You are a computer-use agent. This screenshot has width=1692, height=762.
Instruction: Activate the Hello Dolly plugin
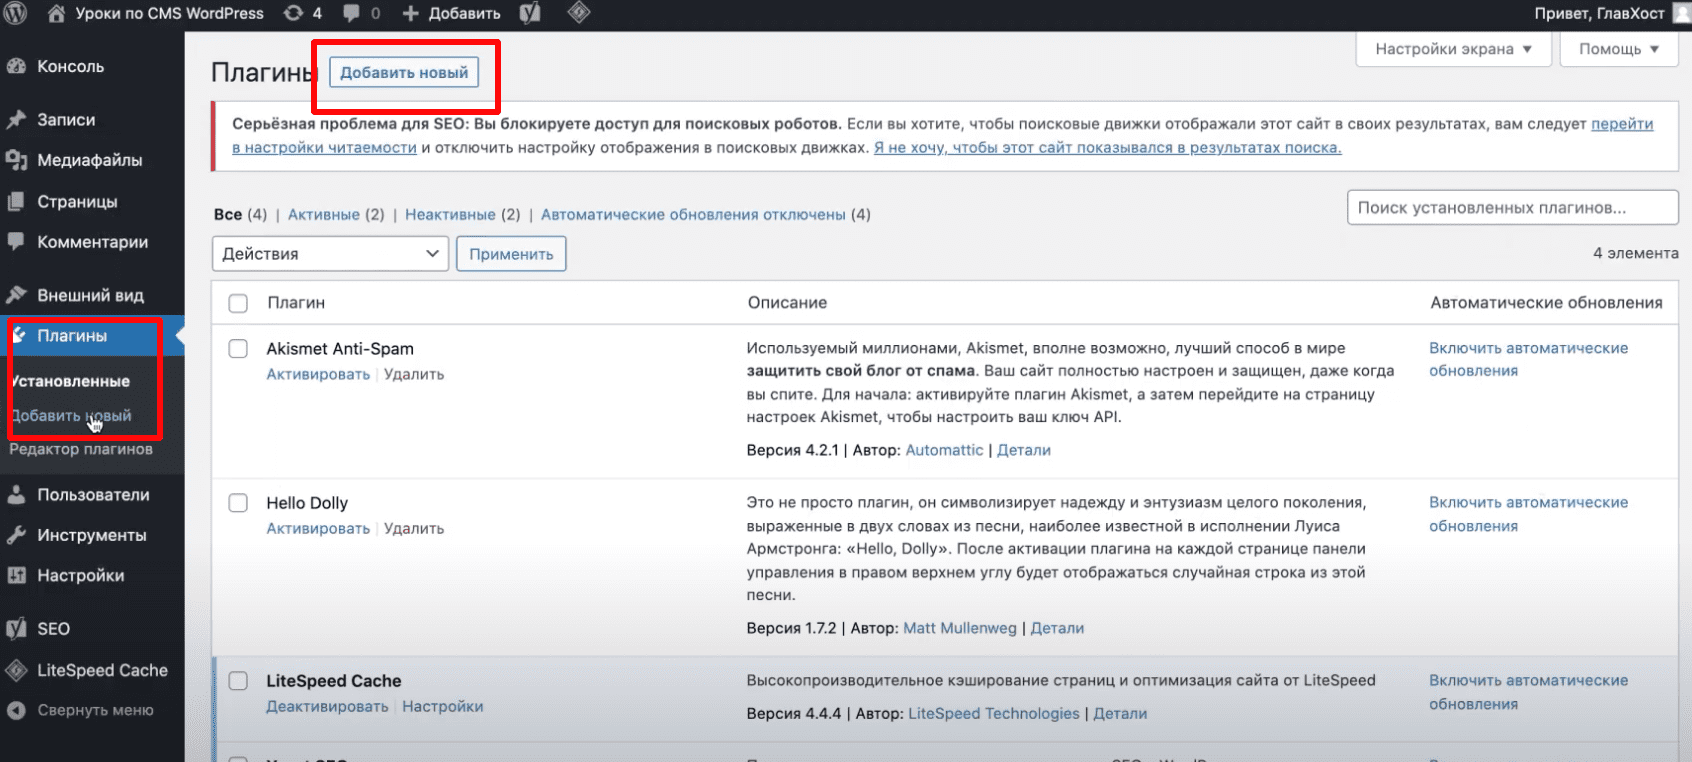(318, 528)
